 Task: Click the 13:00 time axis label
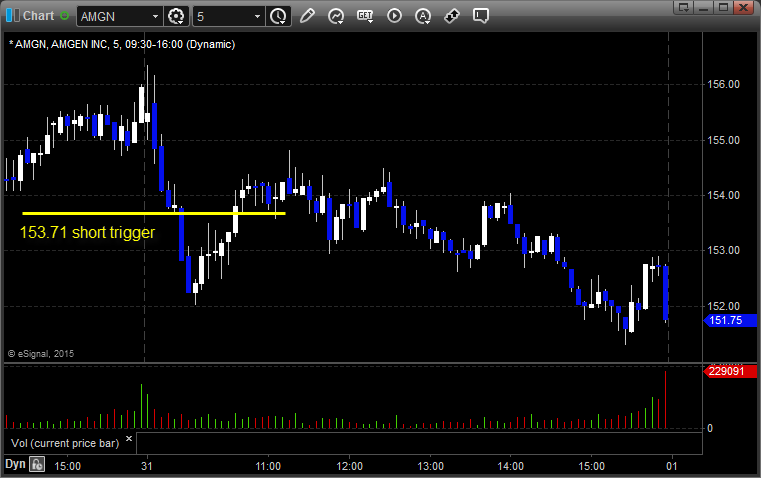point(430,466)
